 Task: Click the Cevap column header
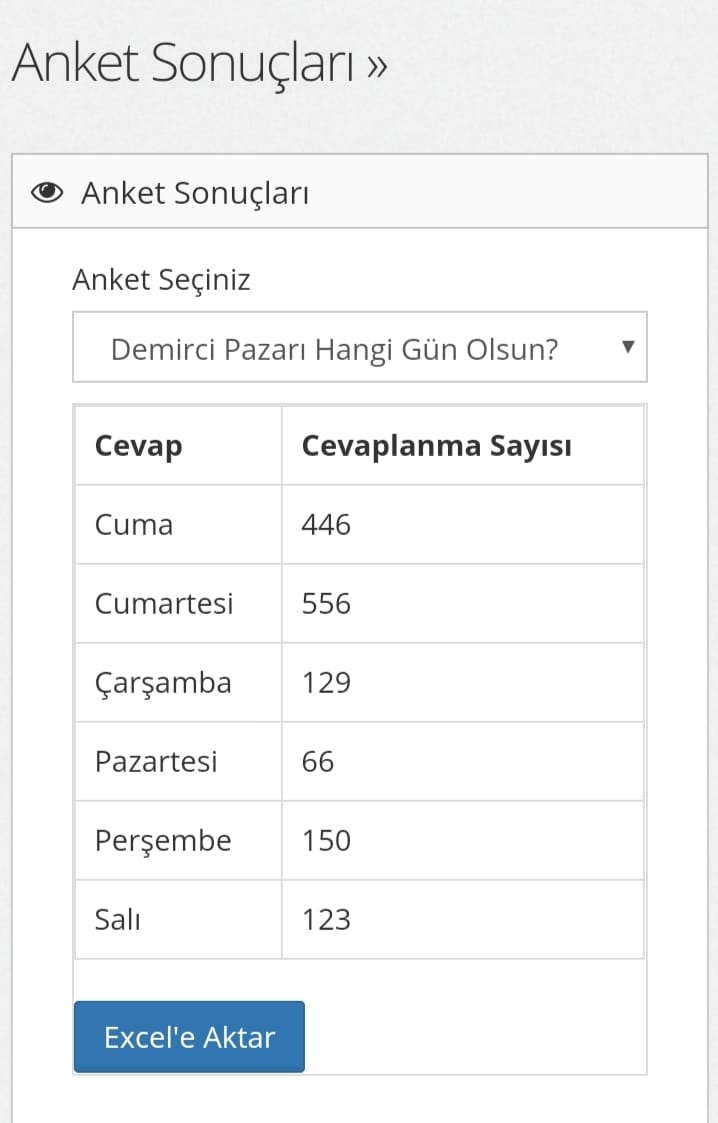click(x=138, y=446)
